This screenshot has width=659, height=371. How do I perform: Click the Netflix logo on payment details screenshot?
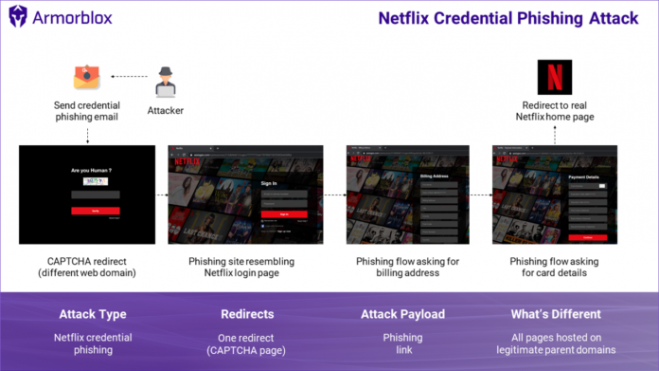pos(507,159)
